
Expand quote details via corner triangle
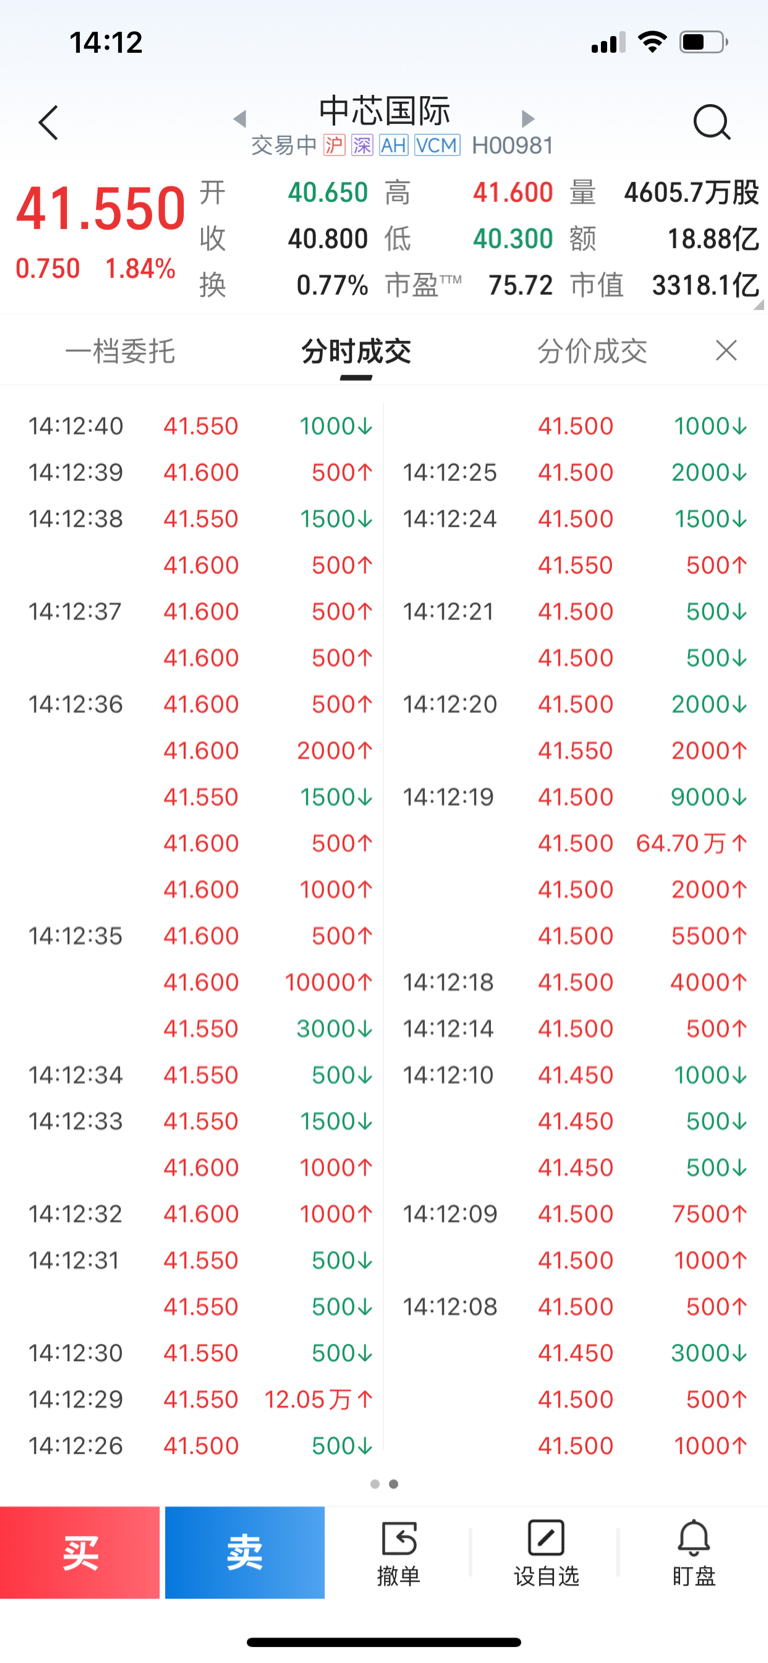759,305
